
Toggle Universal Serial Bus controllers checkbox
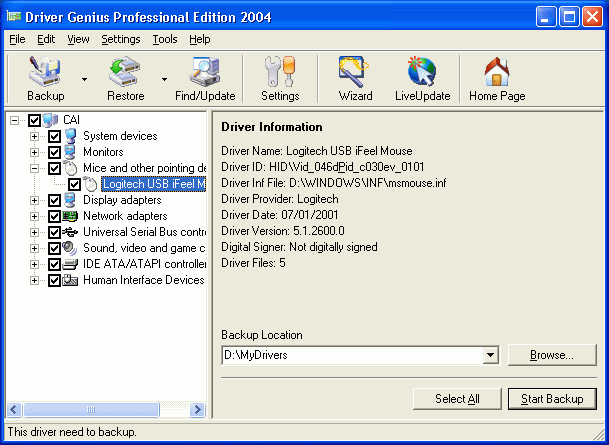pos(54,232)
